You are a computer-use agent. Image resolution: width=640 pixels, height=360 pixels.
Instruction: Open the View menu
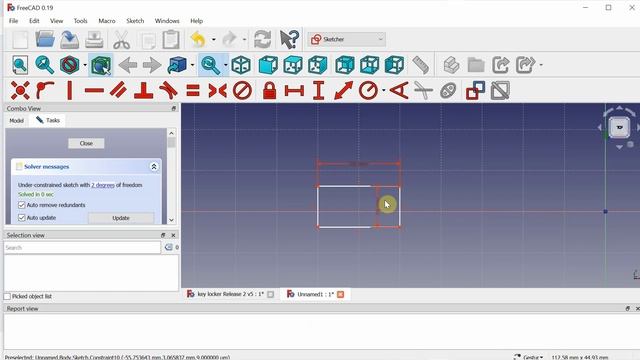[x=57, y=21]
